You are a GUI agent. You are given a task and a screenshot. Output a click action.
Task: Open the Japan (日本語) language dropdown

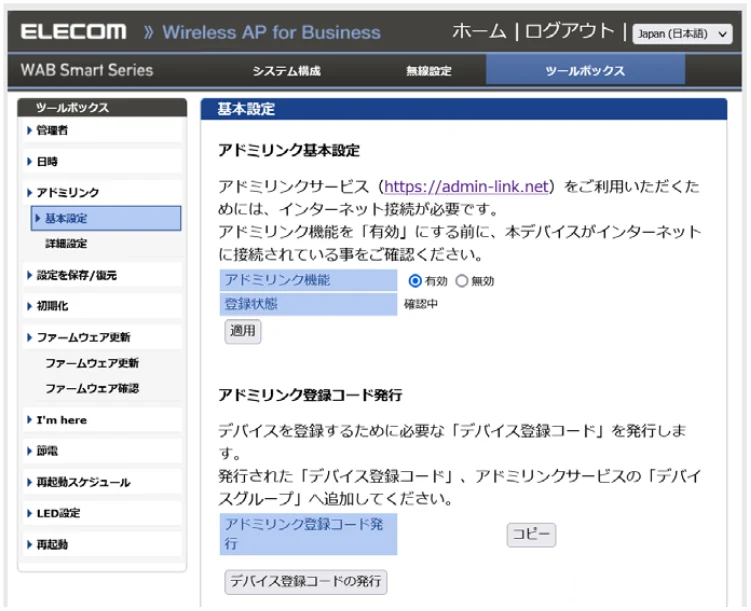(x=682, y=34)
